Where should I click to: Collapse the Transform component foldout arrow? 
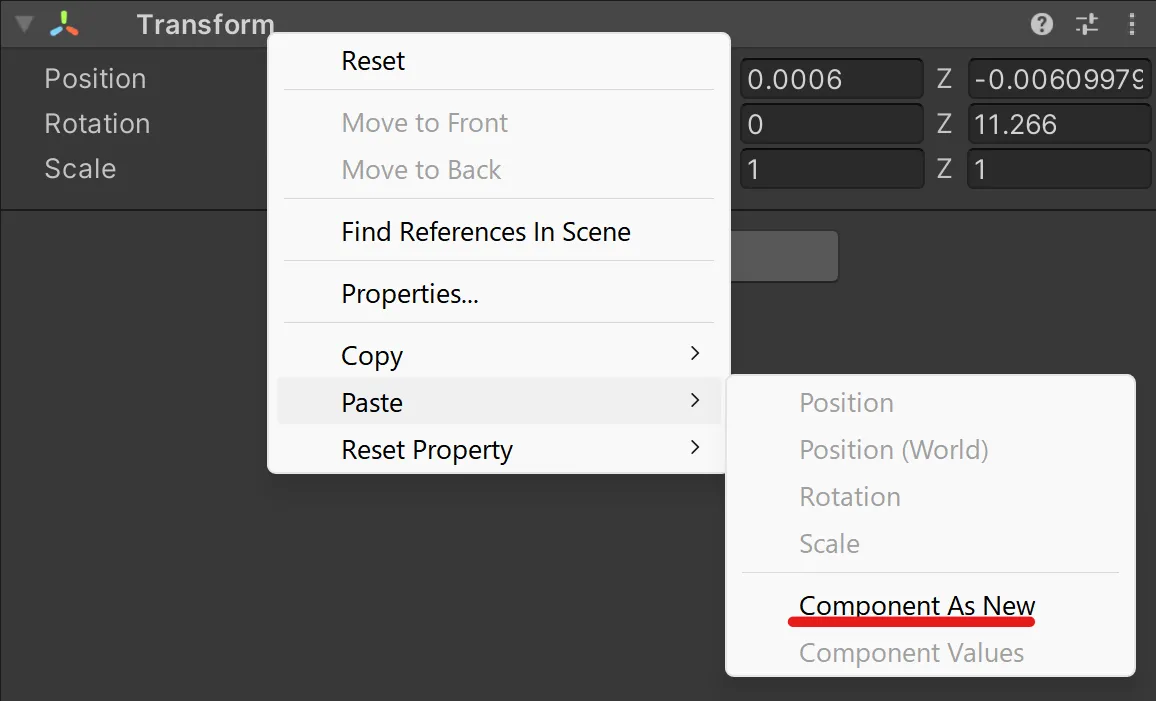[24, 24]
